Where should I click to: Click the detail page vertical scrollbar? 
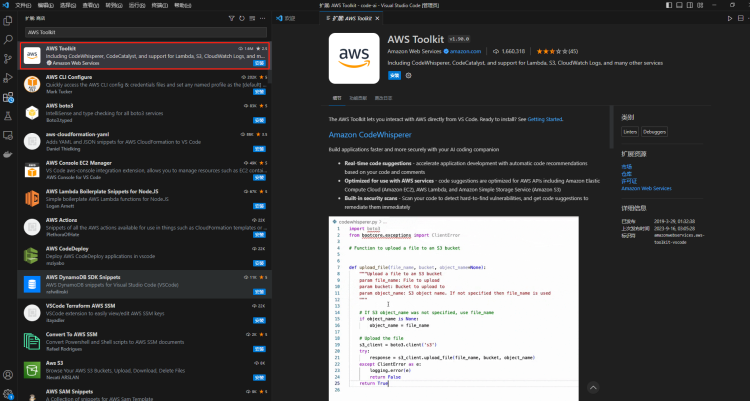611,127
